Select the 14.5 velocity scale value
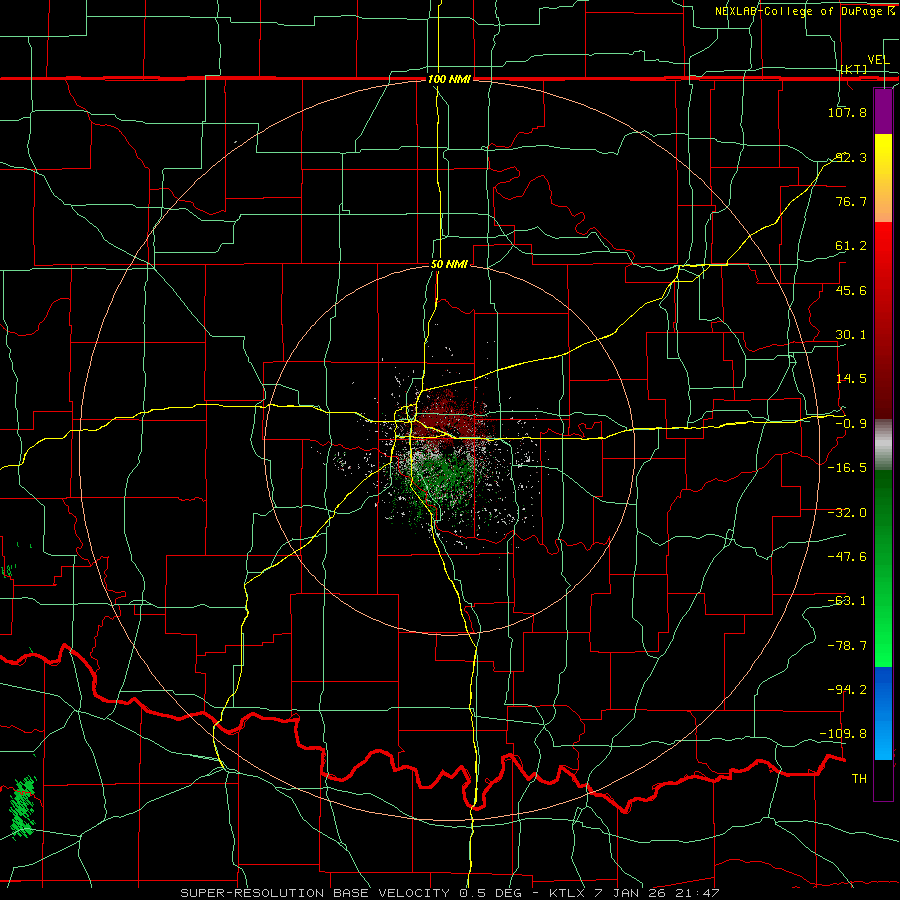900x900 pixels. point(851,379)
